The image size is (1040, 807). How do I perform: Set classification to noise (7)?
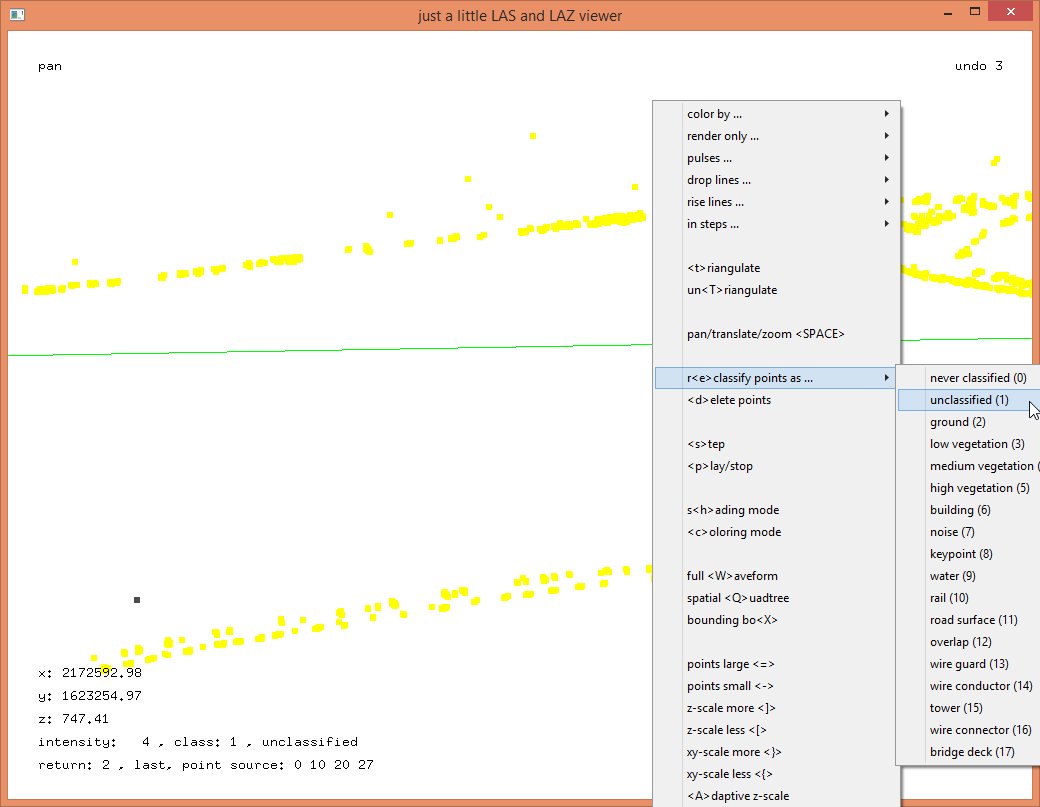click(952, 532)
